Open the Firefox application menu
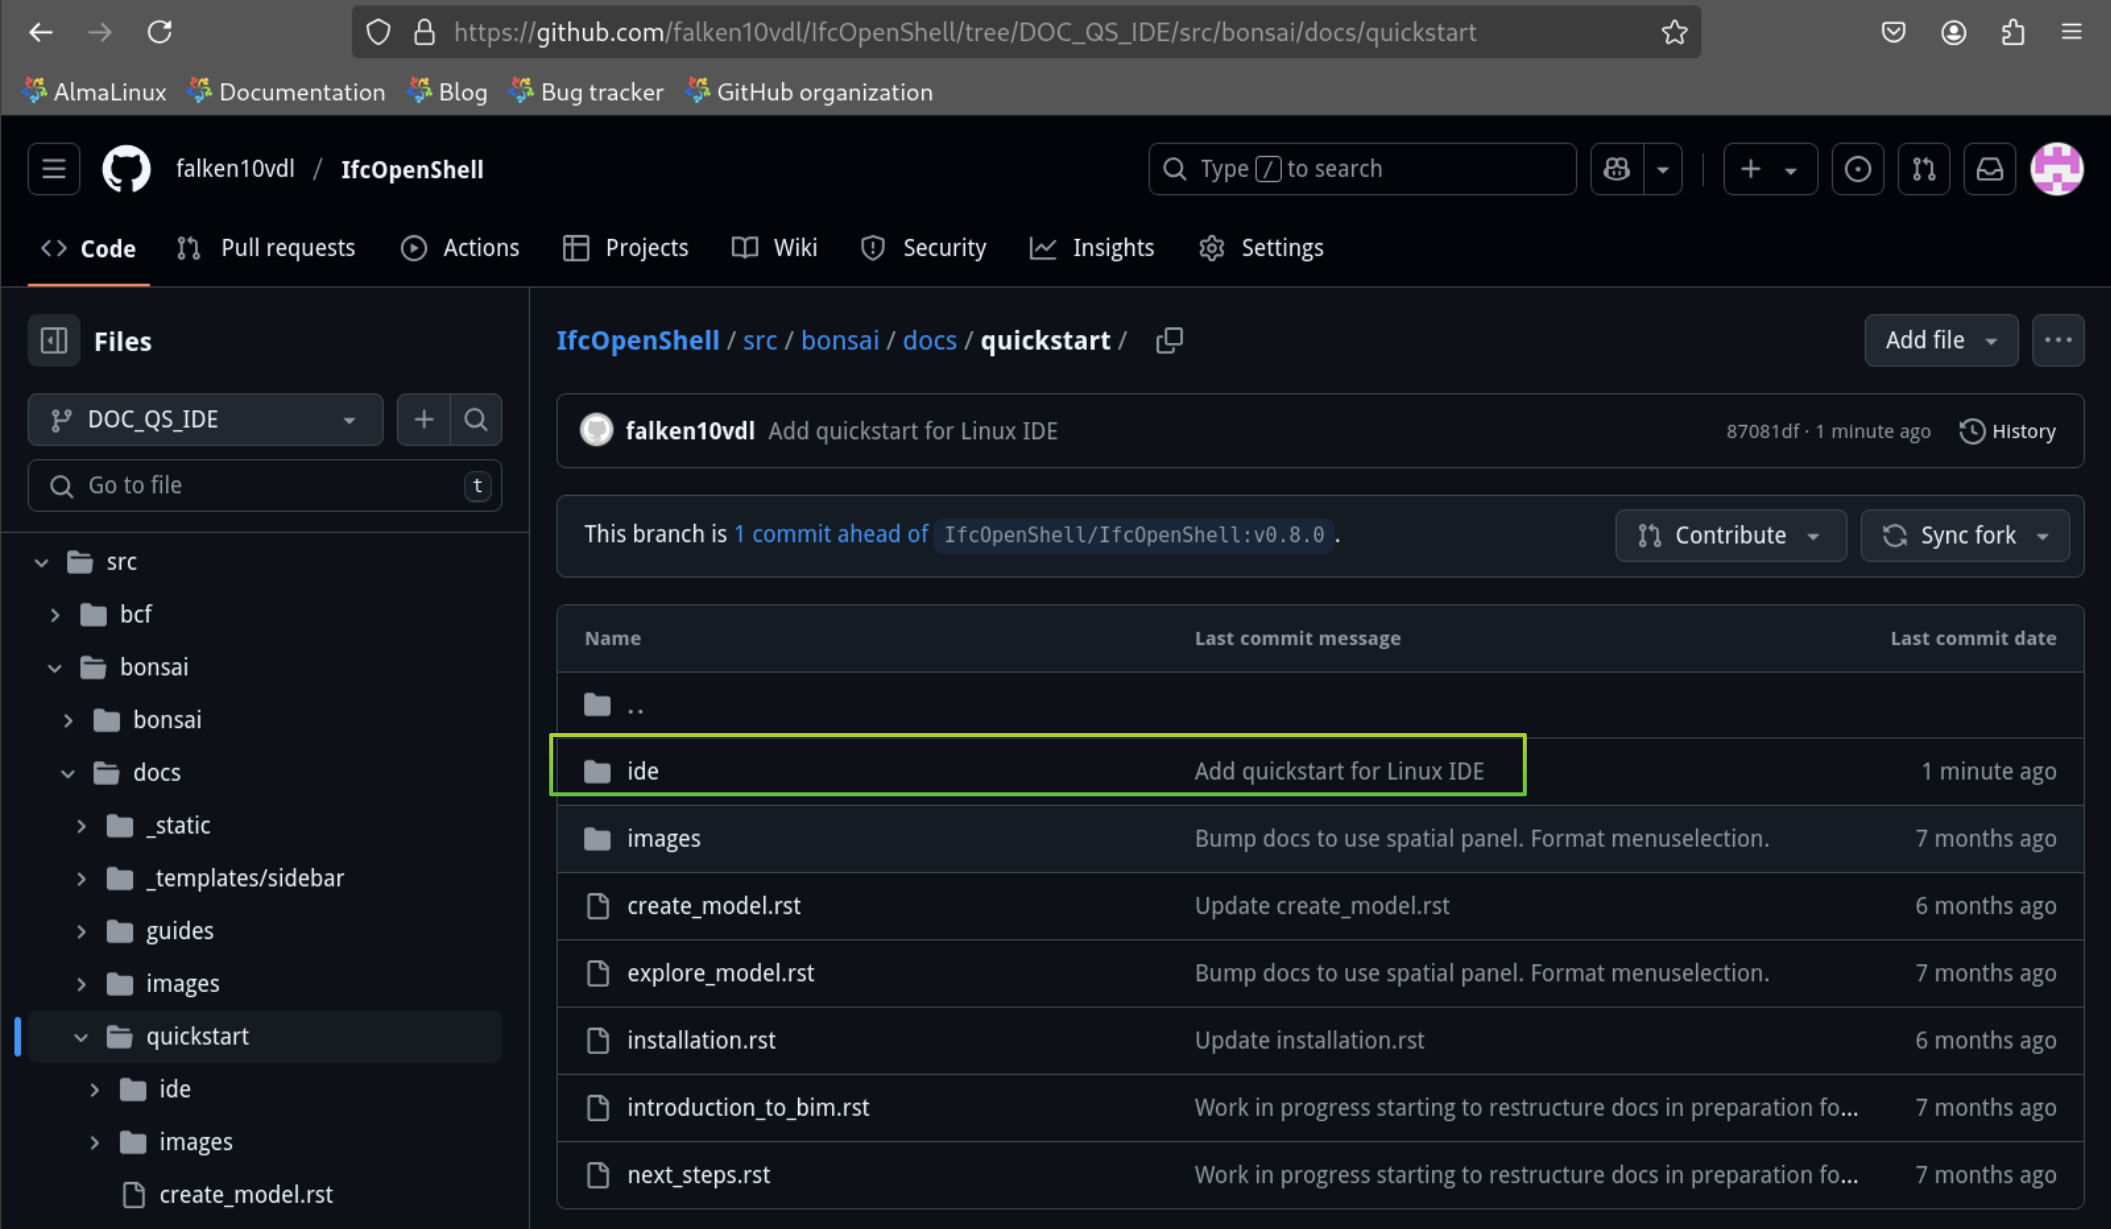2111x1229 pixels. [x=2072, y=32]
